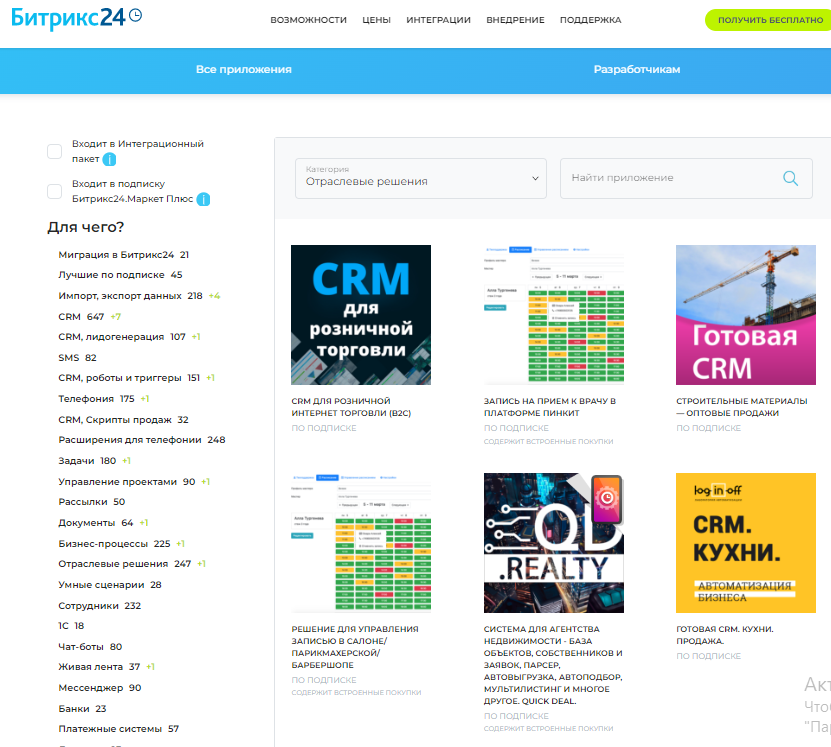The width and height of the screenshot is (831, 747).
Task: Open QD.REALTY app thumbnail
Action: pyautogui.click(x=554, y=543)
